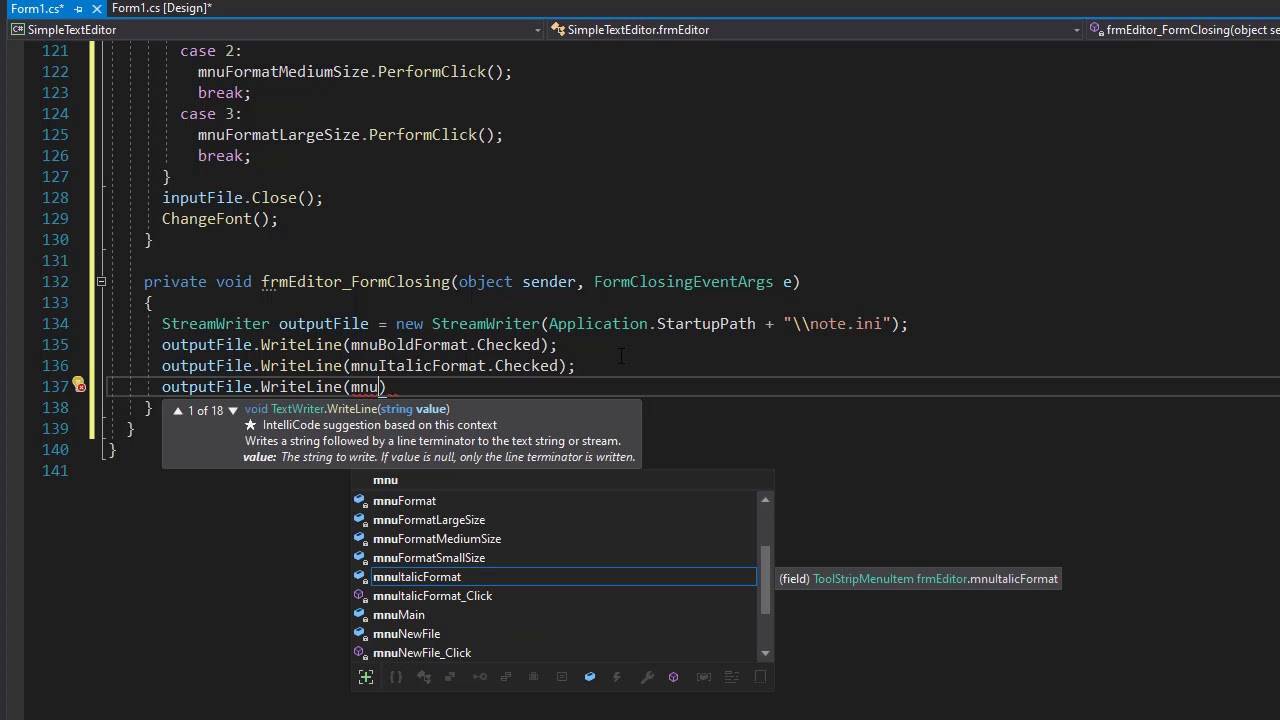Click StreamWriter type name on line 134
Screen dimensions: 1280x720
coord(215,324)
